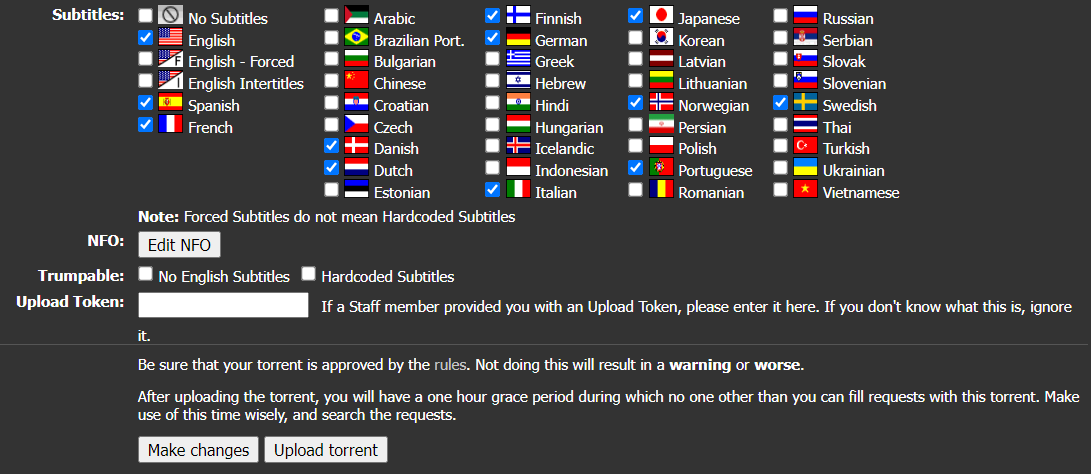Viewport: 1091px width, 474px height.
Task: Enable the Polish subtitles checkbox
Action: [635, 145]
